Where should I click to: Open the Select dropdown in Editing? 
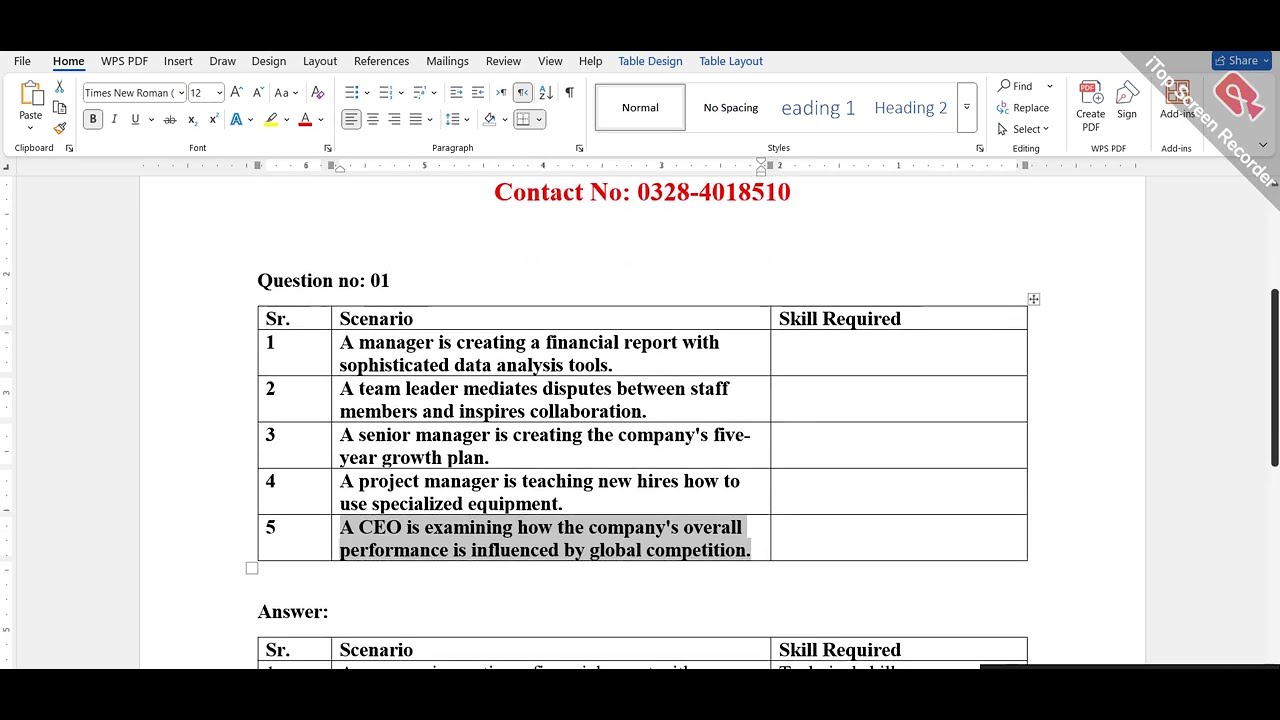pos(1023,129)
